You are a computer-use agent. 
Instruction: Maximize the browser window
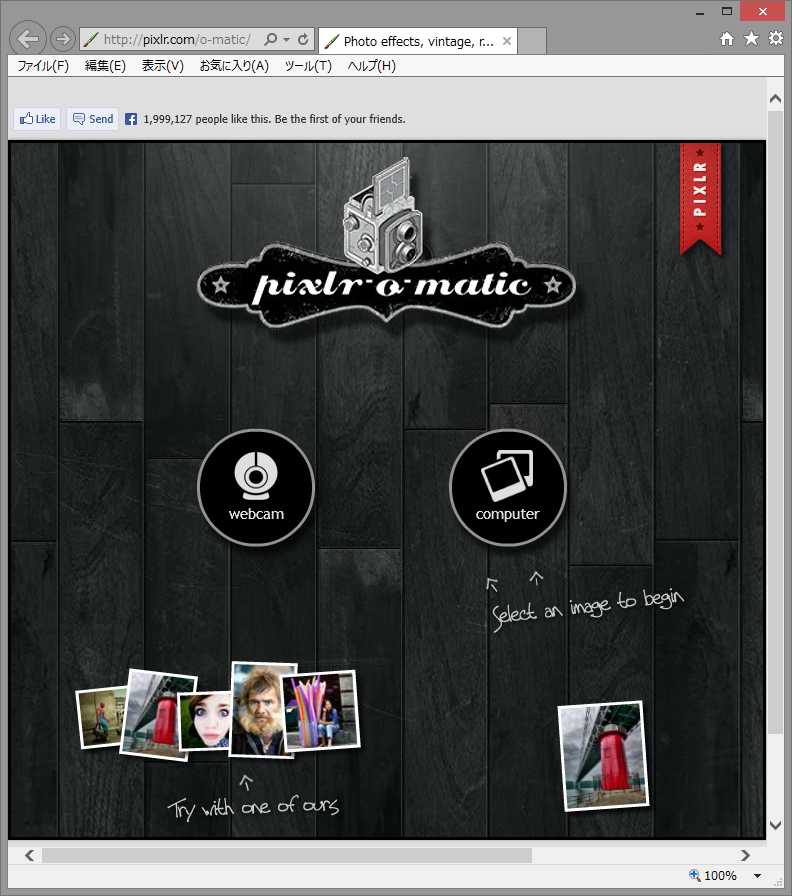727,11
